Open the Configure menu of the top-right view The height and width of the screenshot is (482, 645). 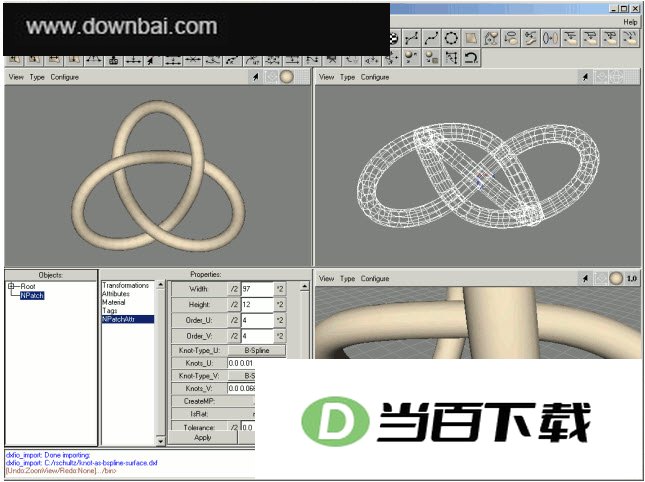click(x=375, y=77)
